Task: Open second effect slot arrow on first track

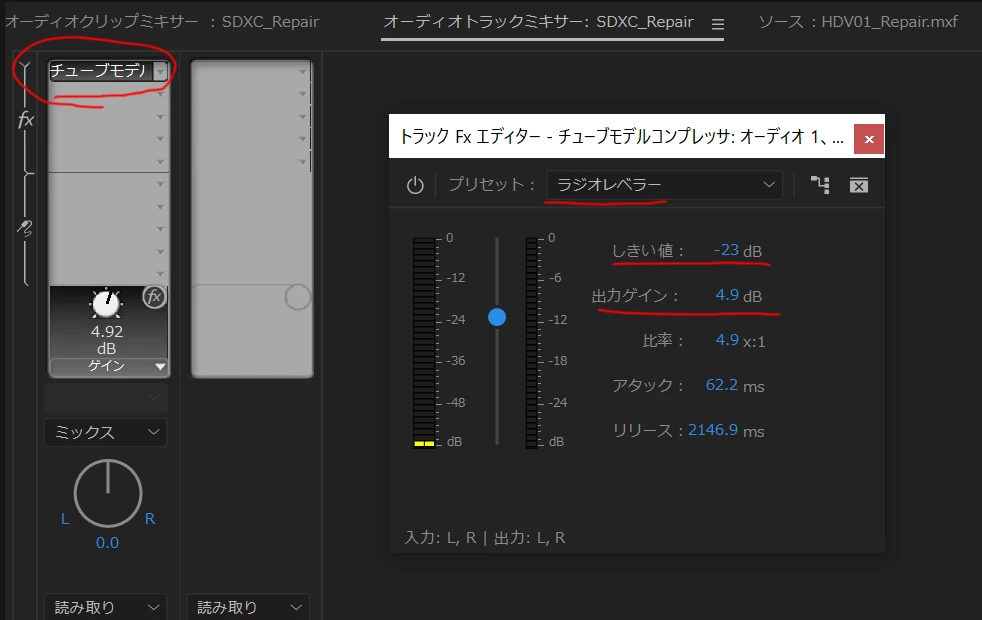Action: click(160, 94)
